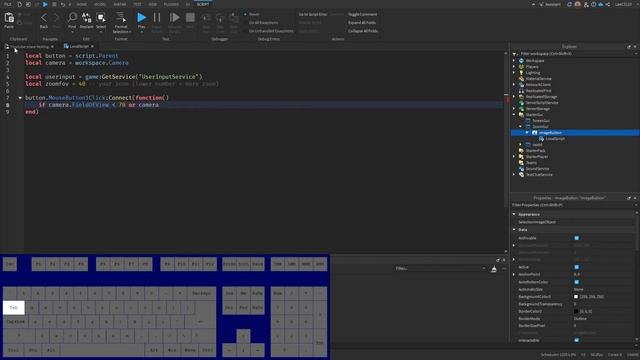Select On All Exceptions option

click(261, 22)
